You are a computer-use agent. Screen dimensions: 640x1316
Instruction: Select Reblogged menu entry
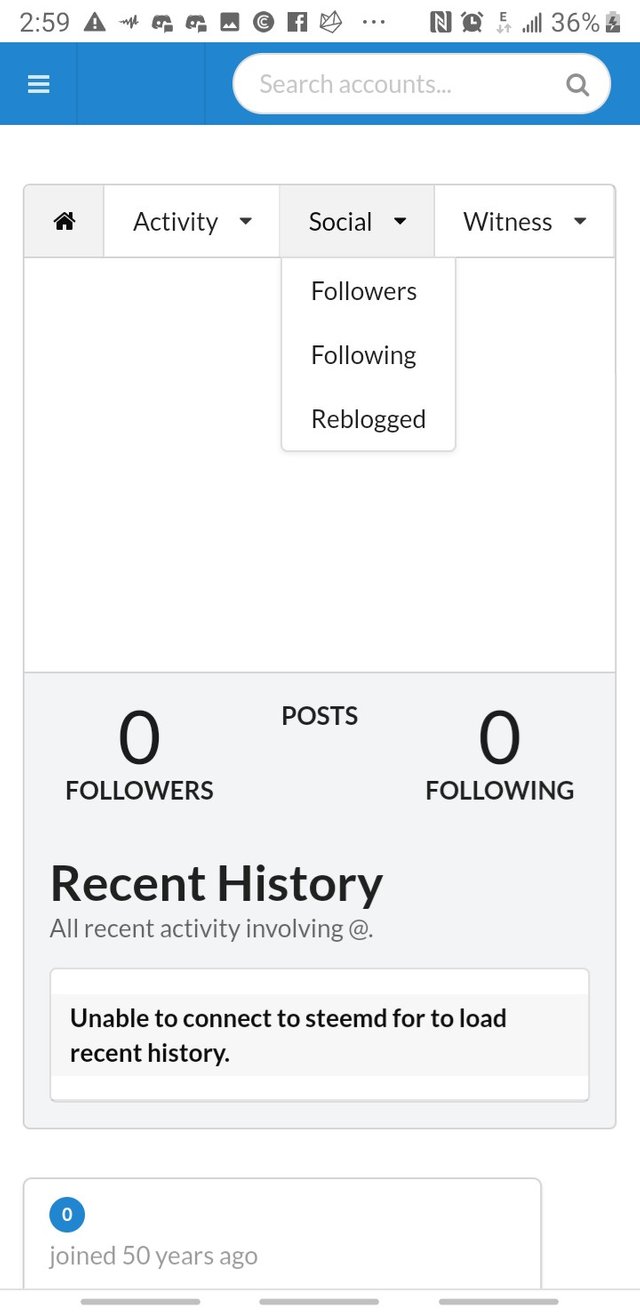[368, 419]
